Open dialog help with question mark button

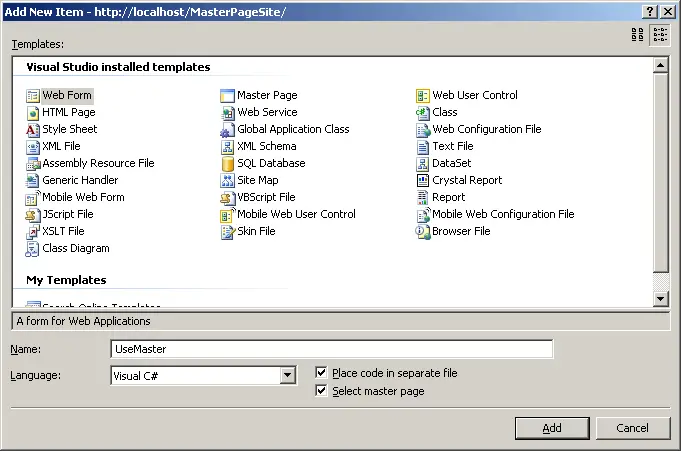[649, 12]
